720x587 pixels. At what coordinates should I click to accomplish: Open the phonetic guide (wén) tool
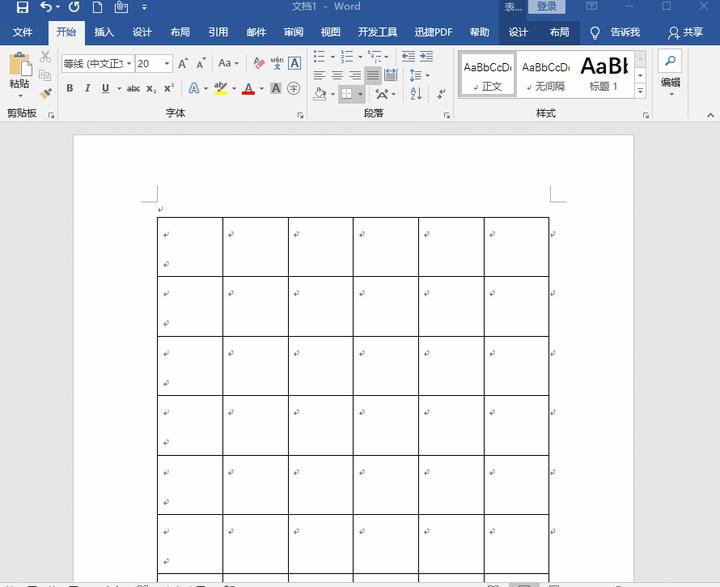tap(277, 63)
